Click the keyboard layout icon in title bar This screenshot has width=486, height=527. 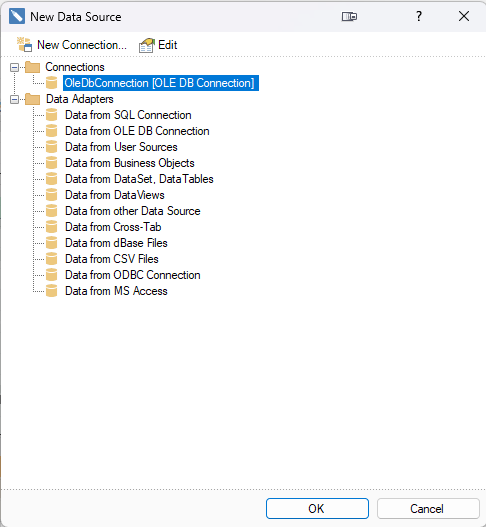point(349,16)
